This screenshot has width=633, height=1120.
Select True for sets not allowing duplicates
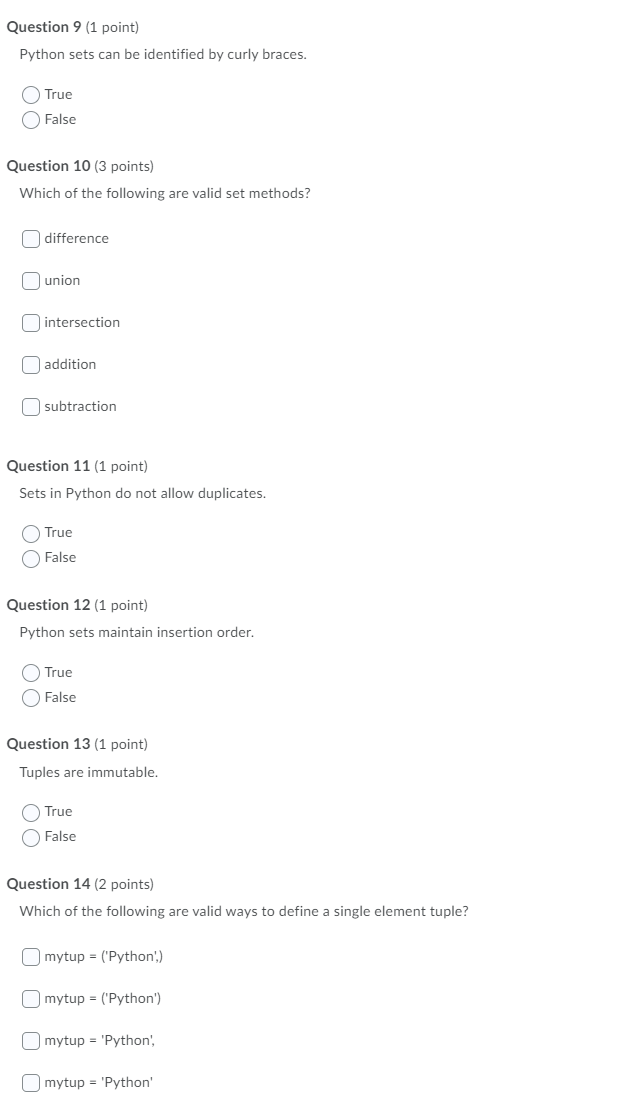tap(31, 532)
